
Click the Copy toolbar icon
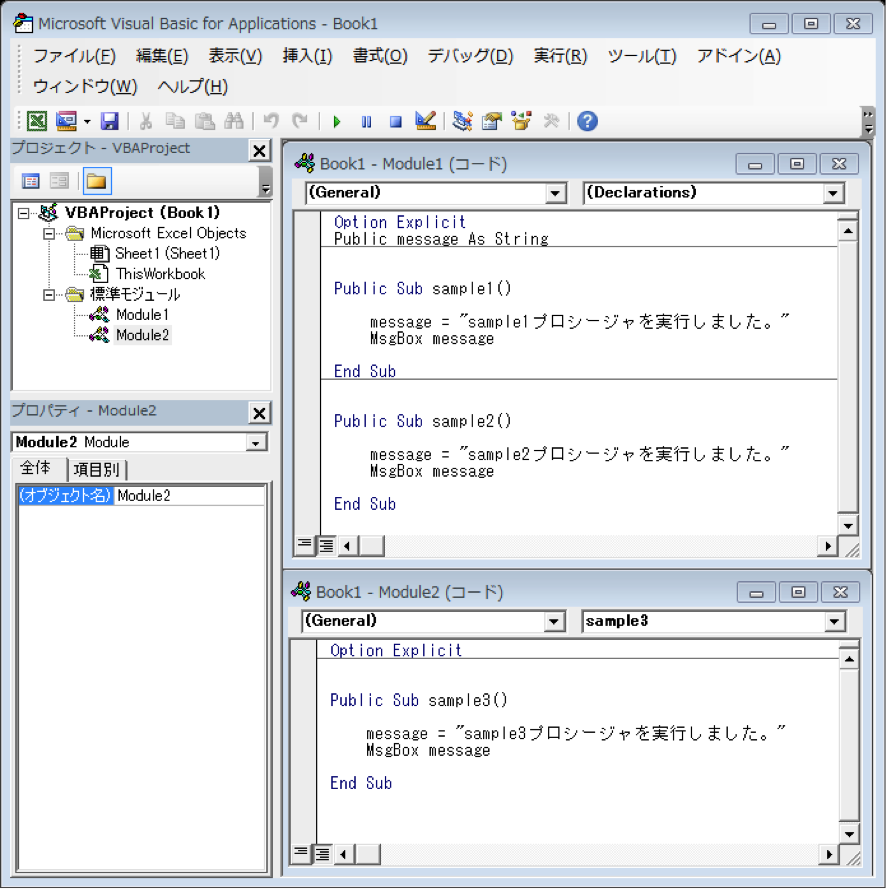tap(175, 121)
